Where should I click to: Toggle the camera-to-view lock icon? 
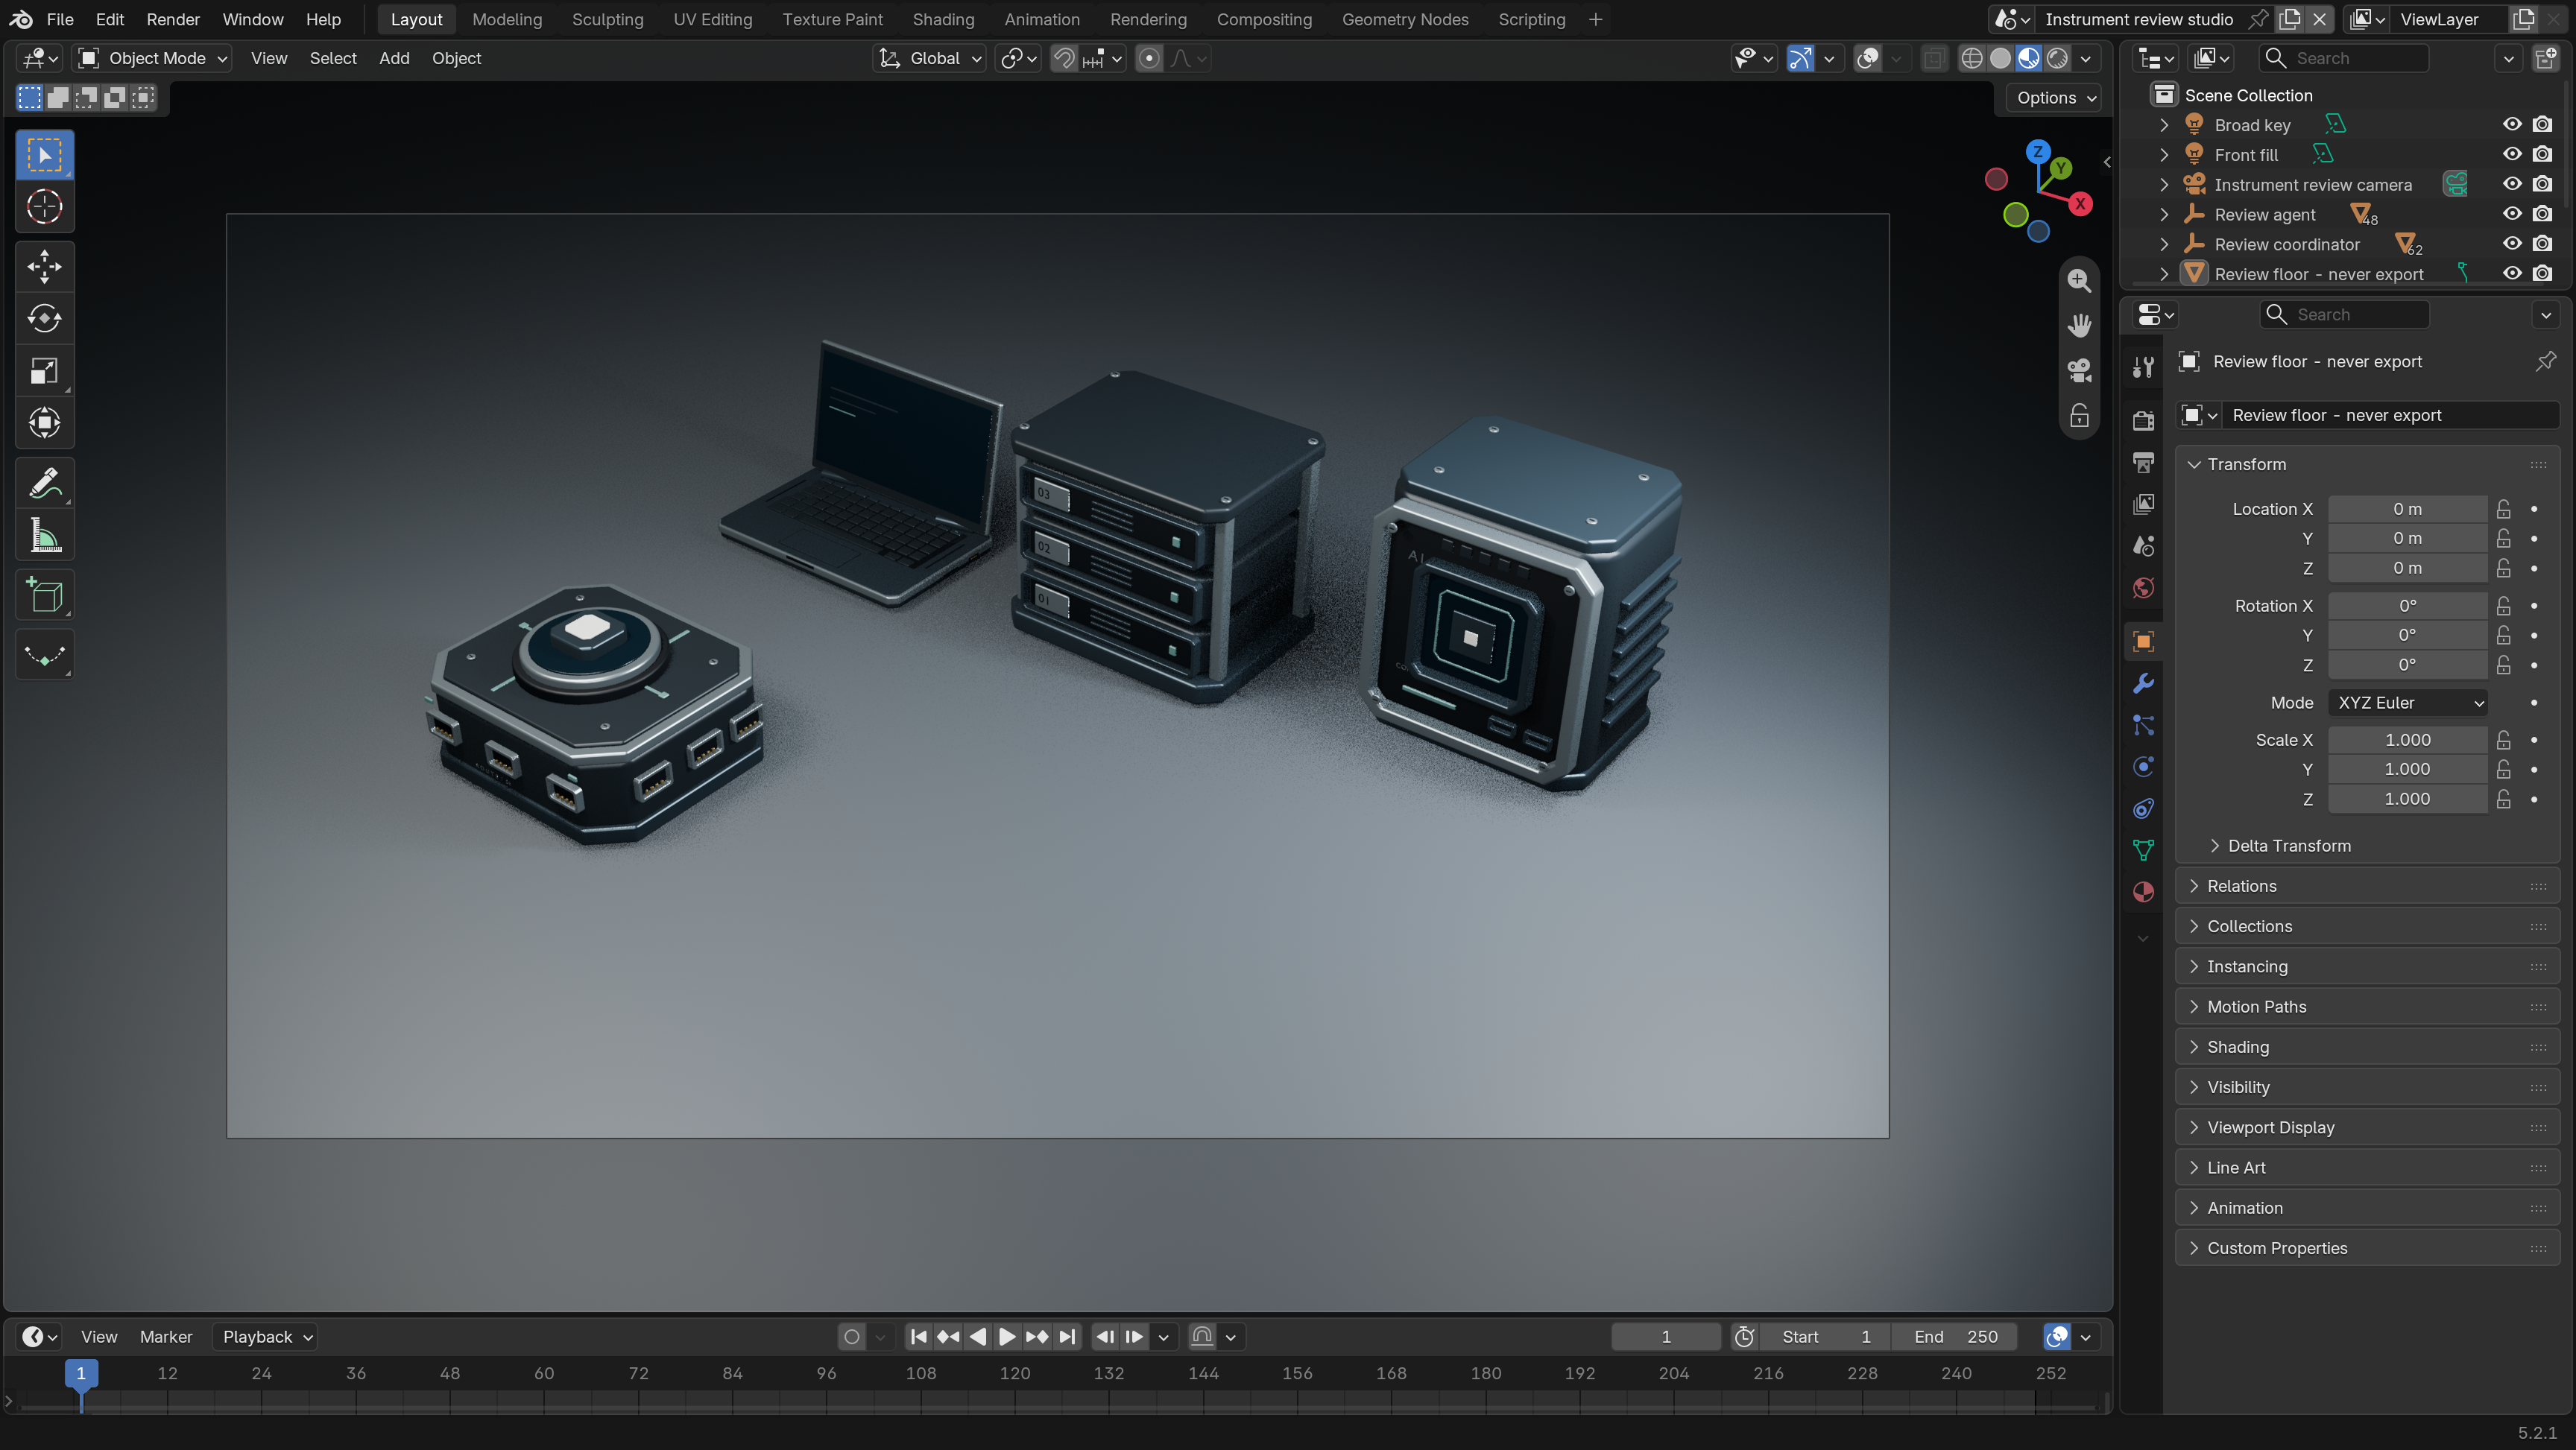click(x=2079, y=416)
